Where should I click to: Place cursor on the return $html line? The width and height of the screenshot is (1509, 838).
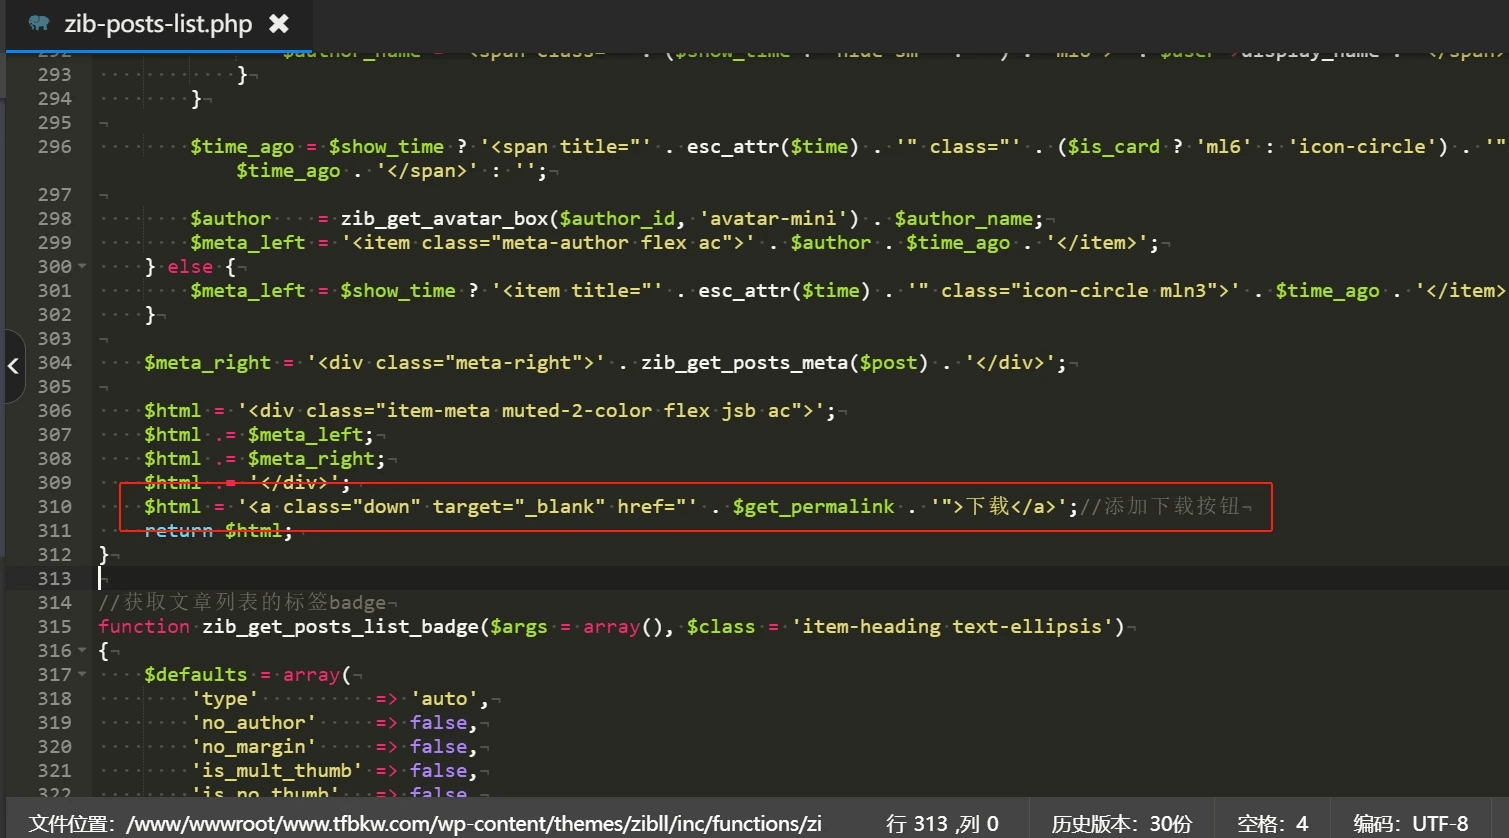point(218,531)
